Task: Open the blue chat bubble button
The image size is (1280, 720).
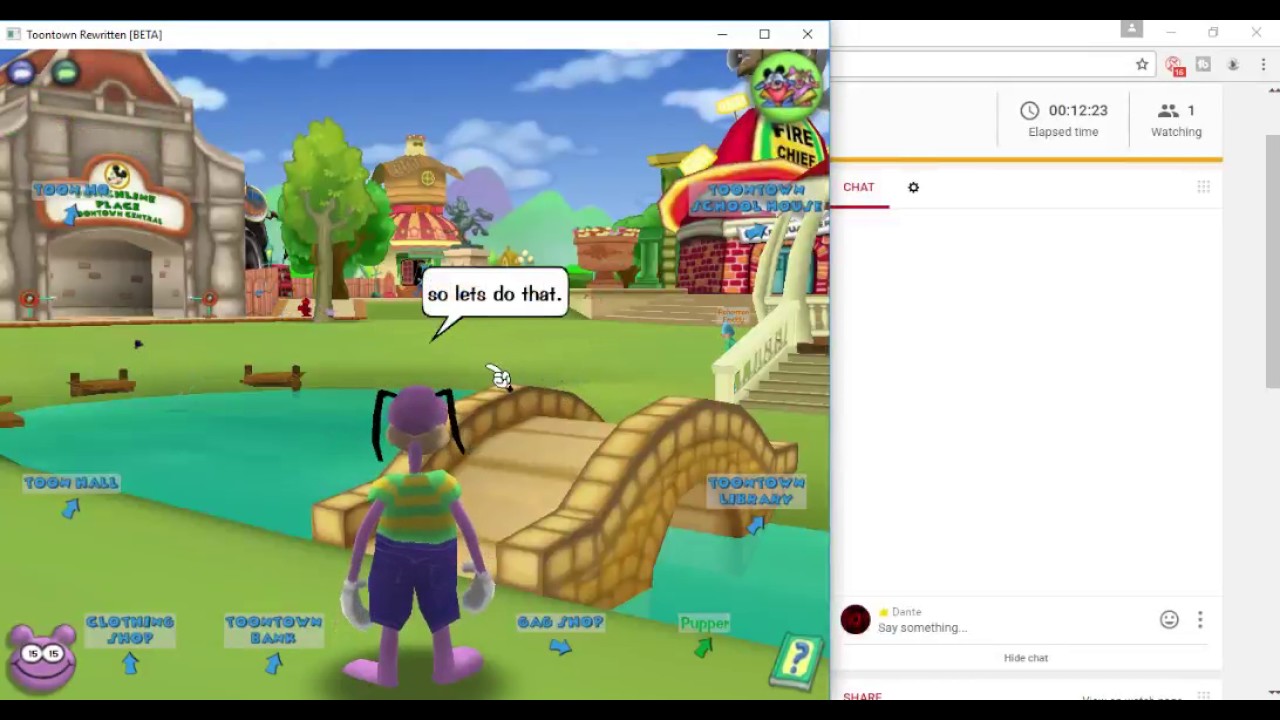Action: (x=21, y=72)
